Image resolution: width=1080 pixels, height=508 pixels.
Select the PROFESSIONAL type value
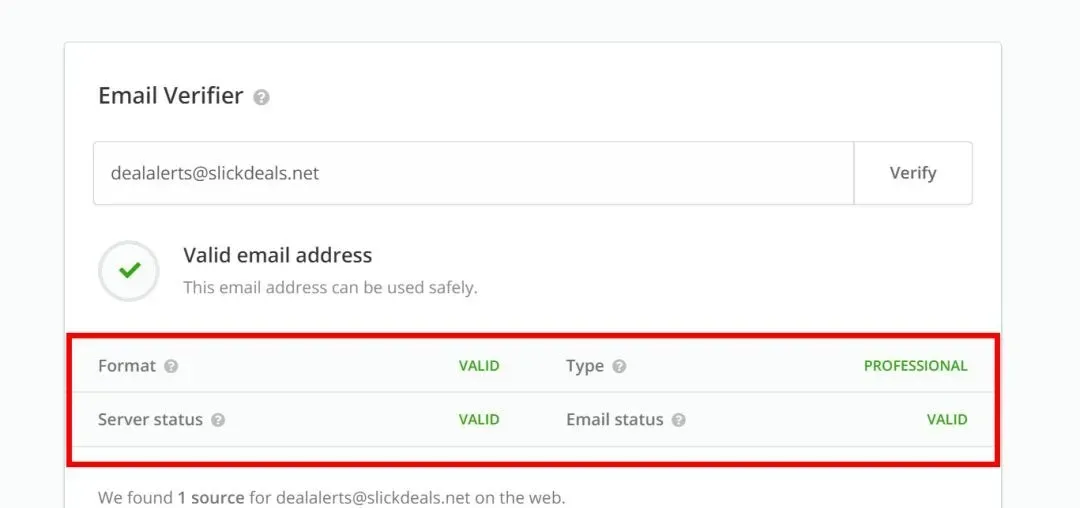click(915, 366)
